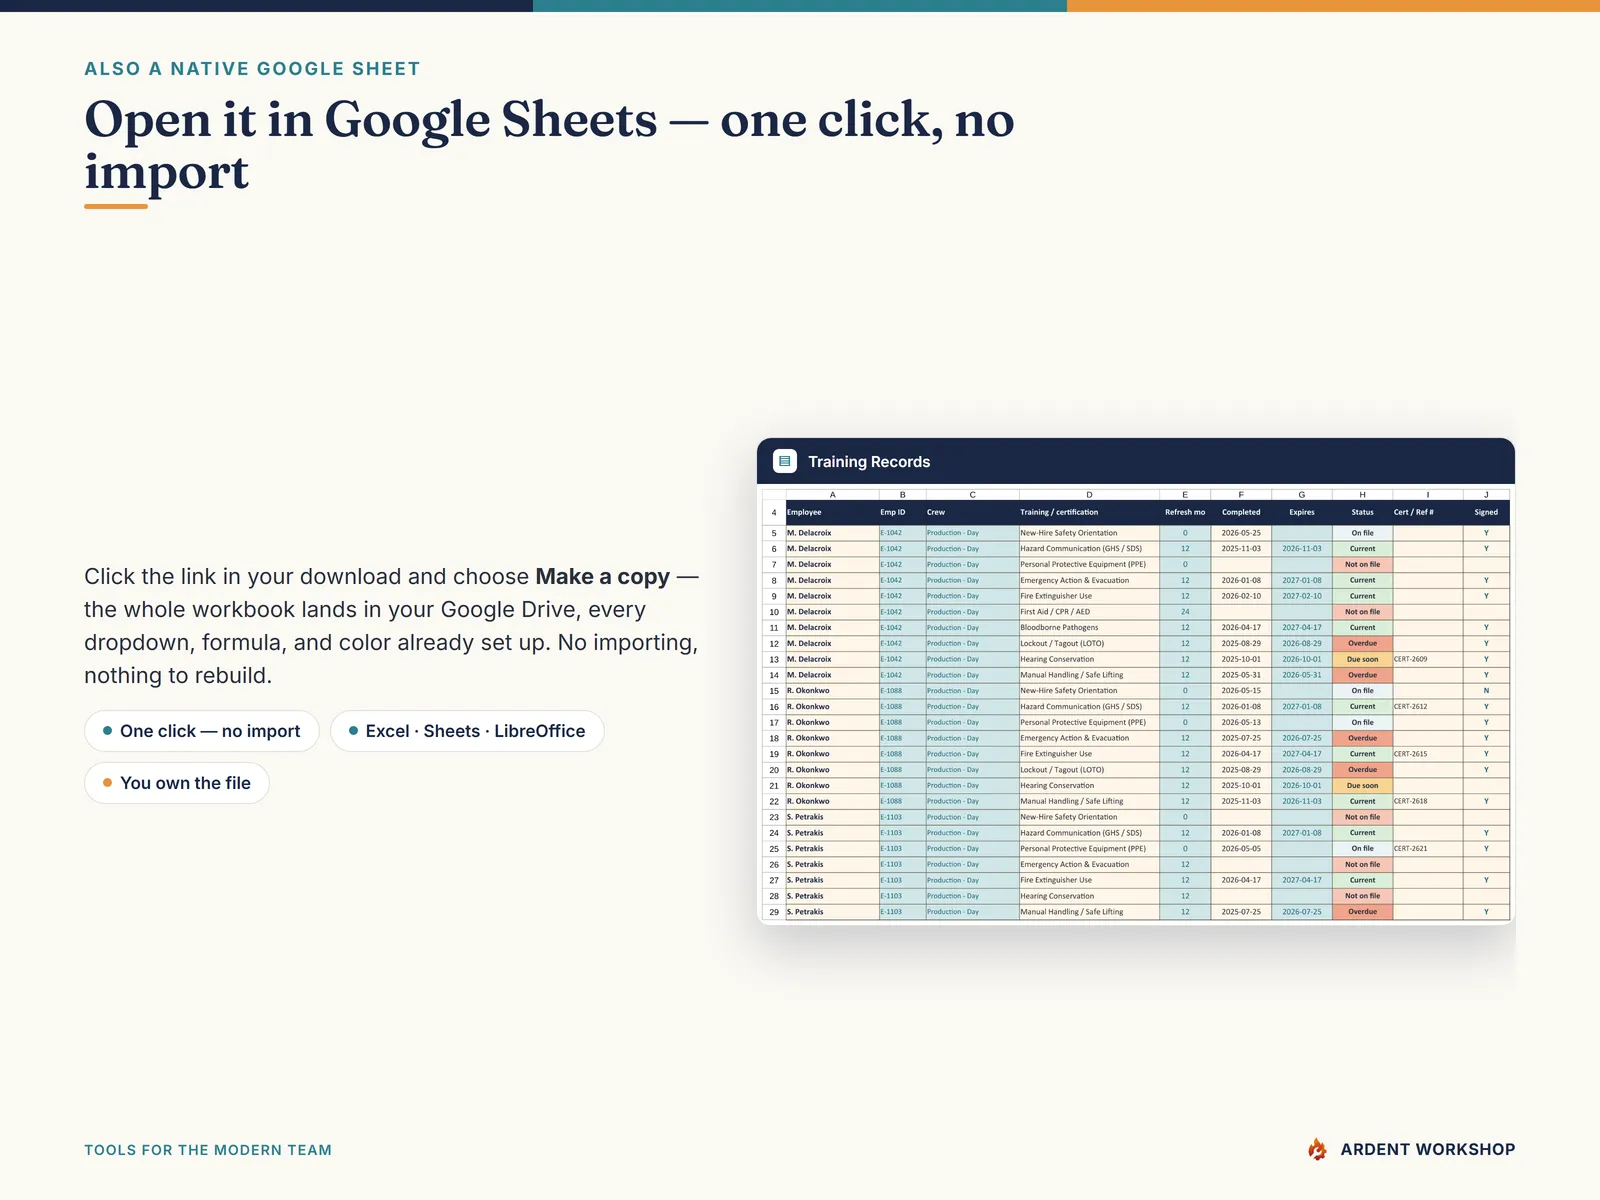This screenshot has width=1600, height=1200.
Task: Click the 'TOOLS FOR THE MODERN TEAM' footer text
Action: pos(208,1150)
